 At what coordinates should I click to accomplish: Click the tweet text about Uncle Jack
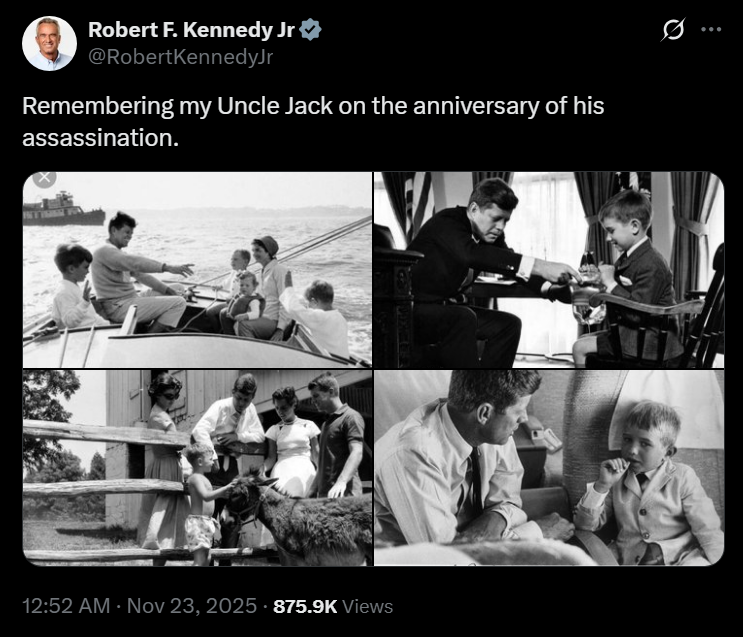pos(313,106)
